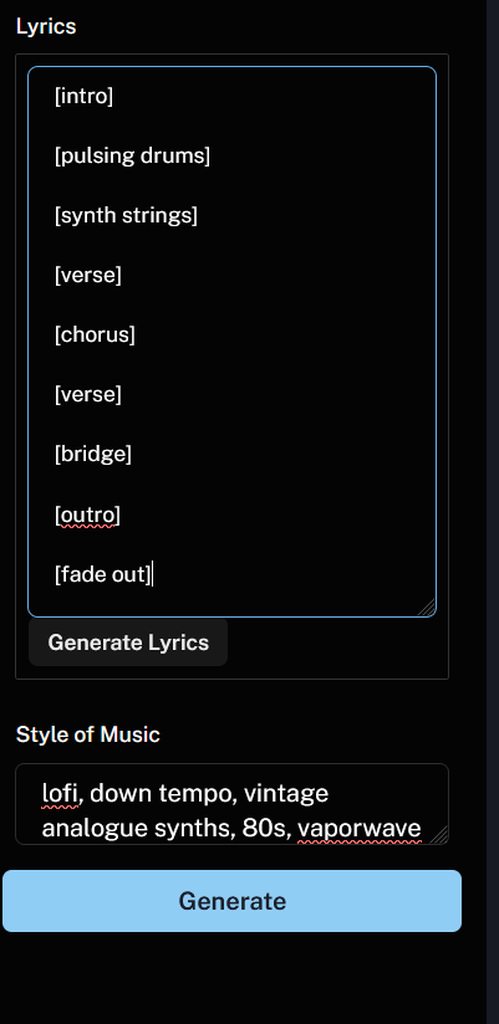Click the Style of Music label
499x1024 pixels.
88,734
